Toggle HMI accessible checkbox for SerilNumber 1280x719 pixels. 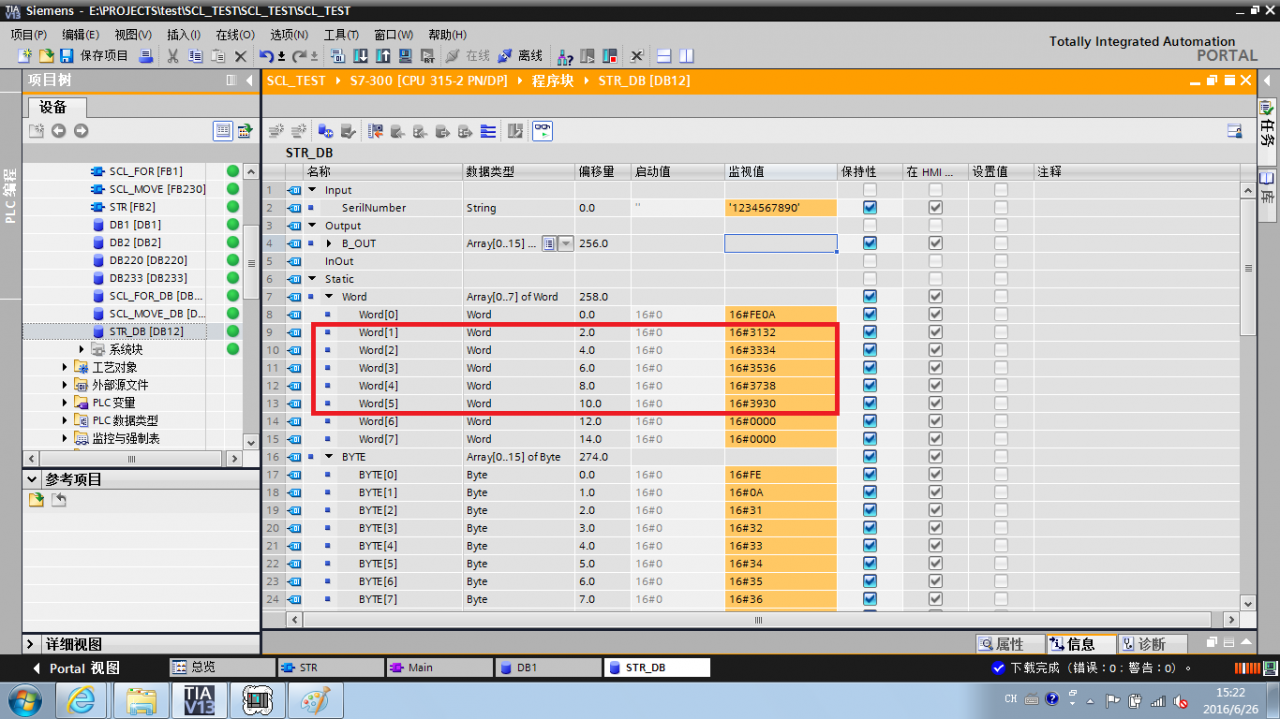(x=935, y=208)
